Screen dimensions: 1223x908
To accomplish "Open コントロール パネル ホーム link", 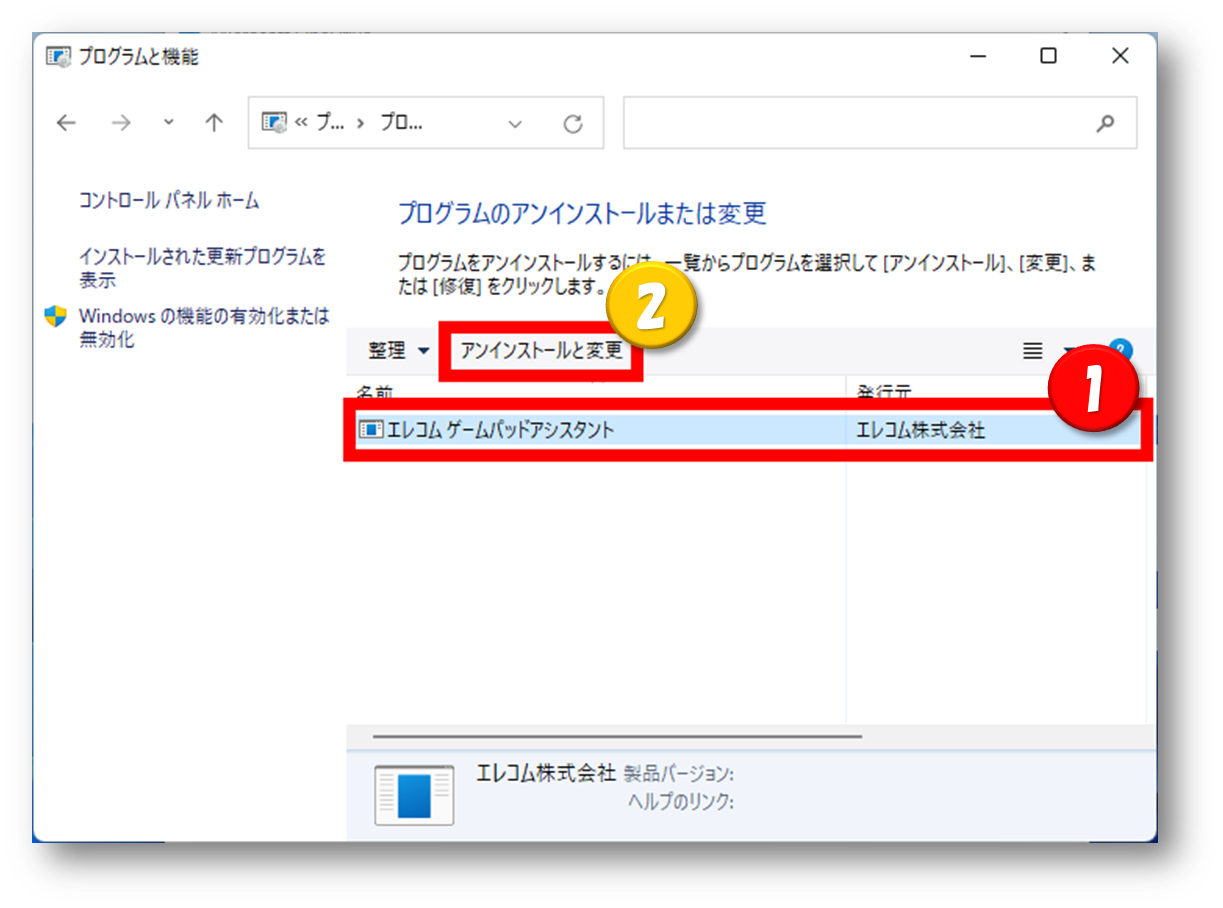I will coord(169,201).
